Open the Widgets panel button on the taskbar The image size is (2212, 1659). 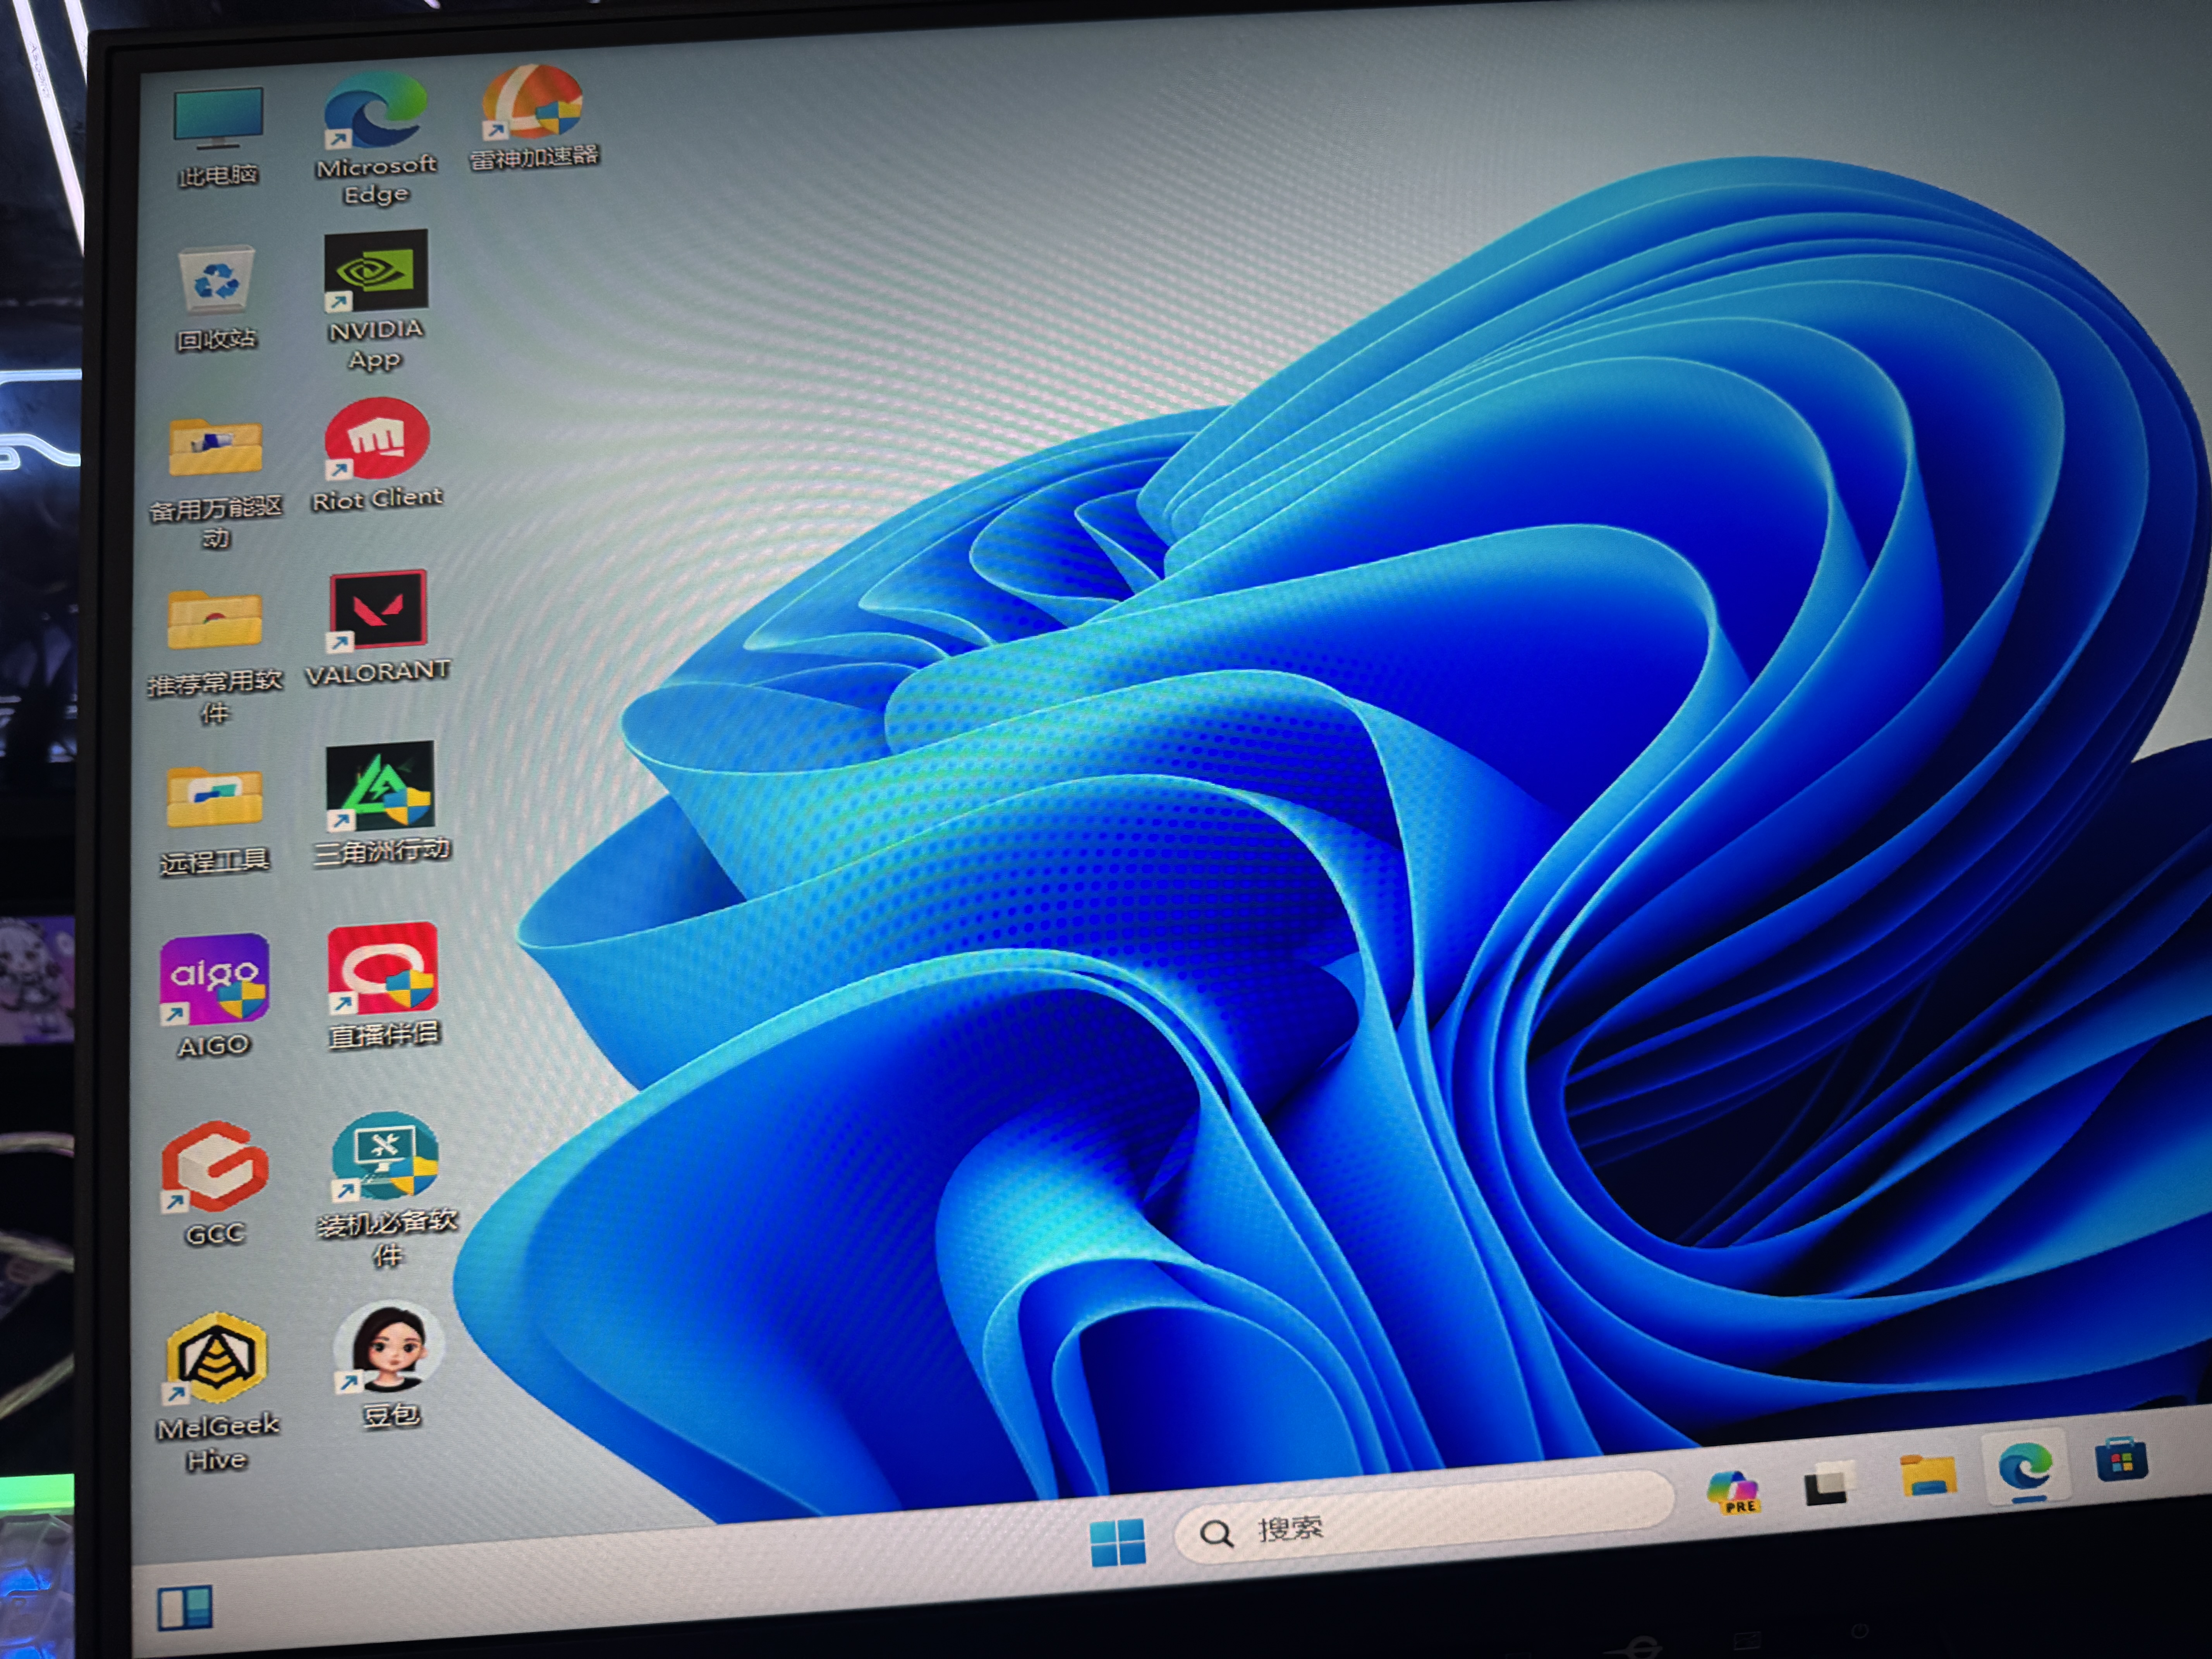[x=185, y=1608]
